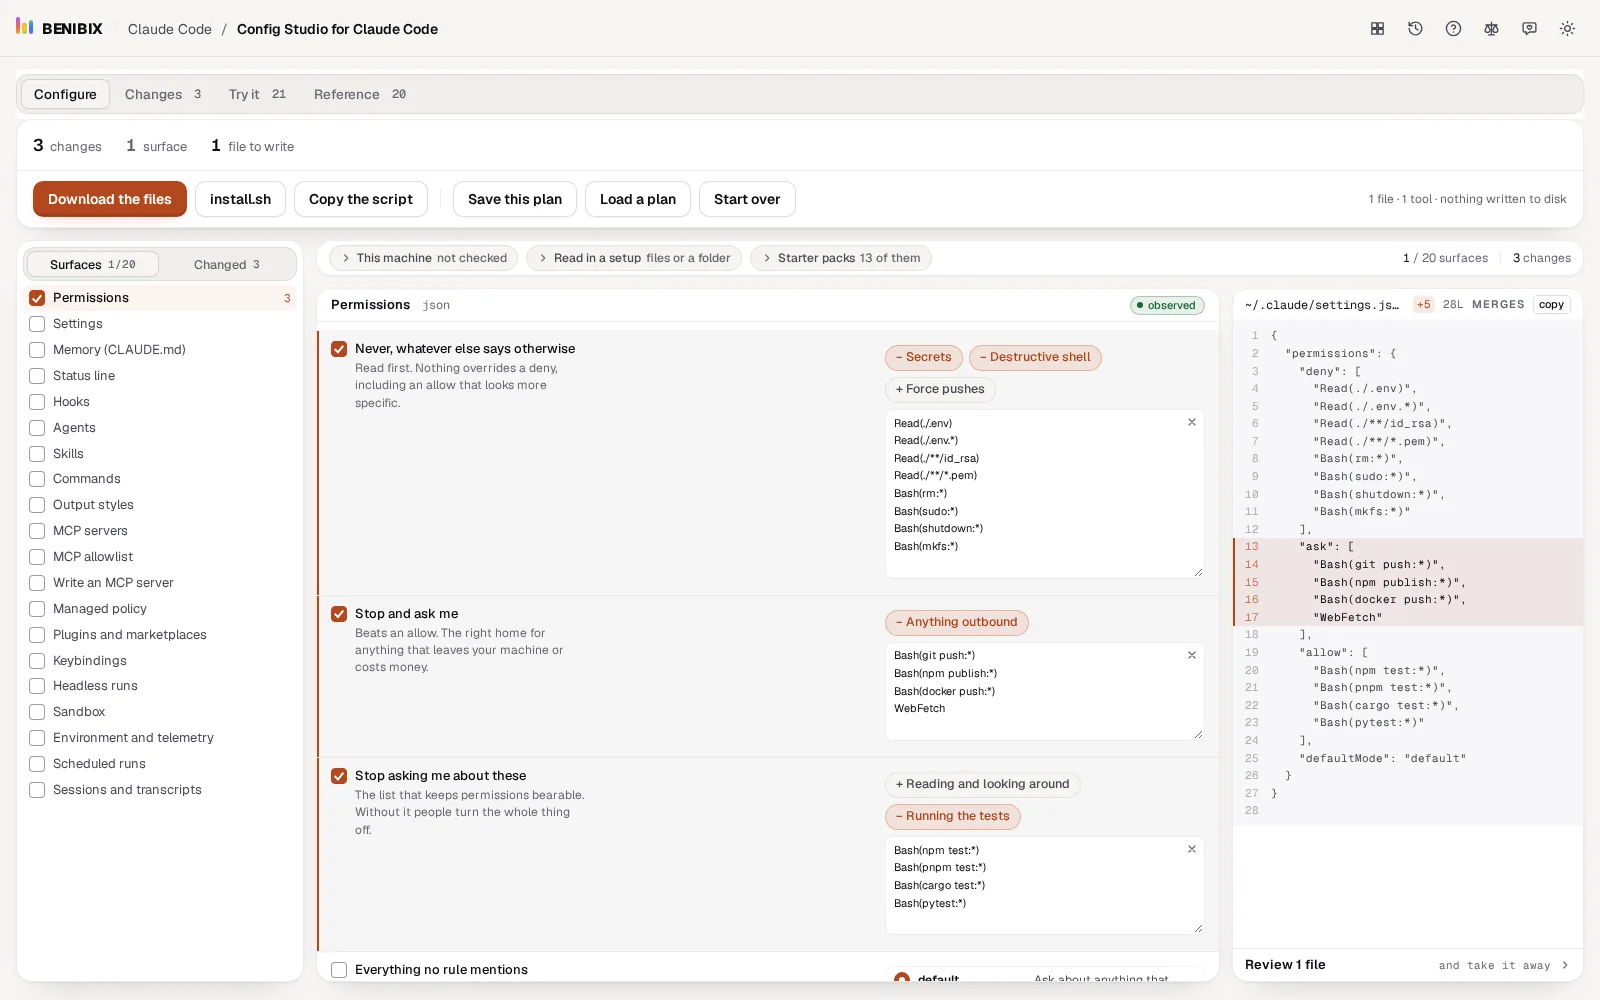Open the feedback heart speech bubble icon
Image resolution: width=1600 pixels, height=1000 pixels.
(x=1529, y=29)
